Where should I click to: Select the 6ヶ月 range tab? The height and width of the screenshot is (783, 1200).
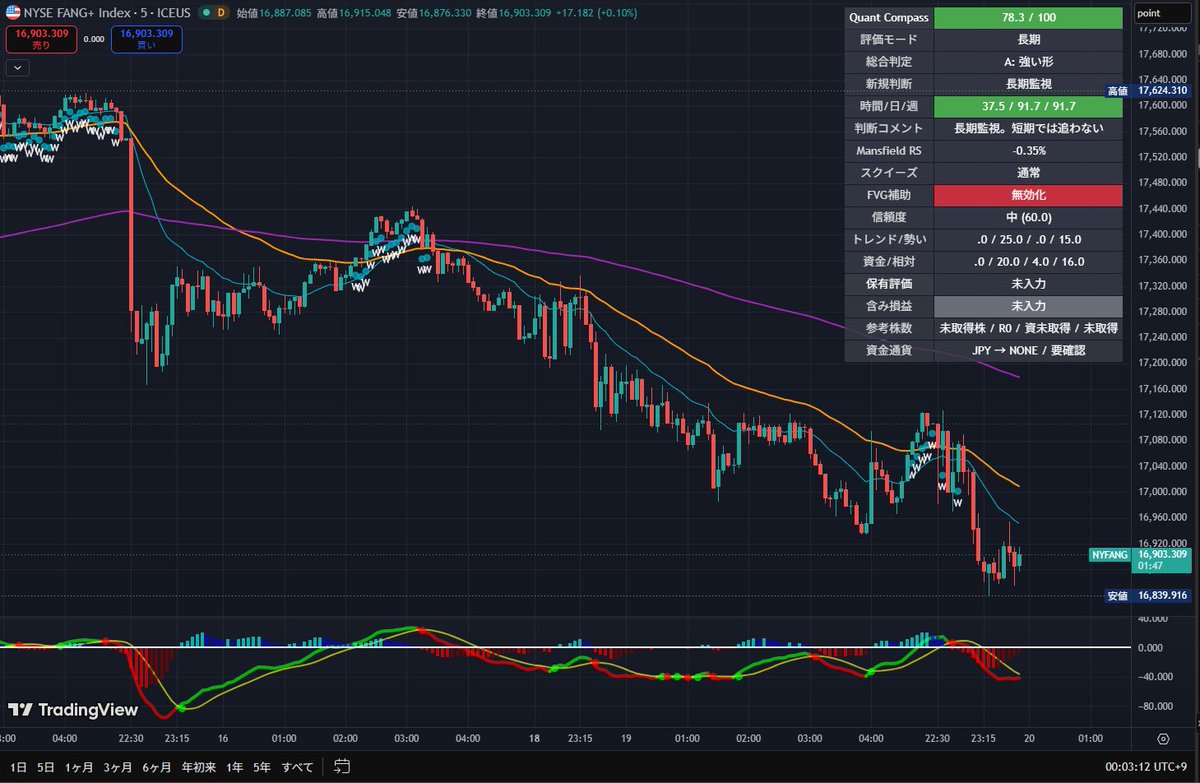(157, 767)
